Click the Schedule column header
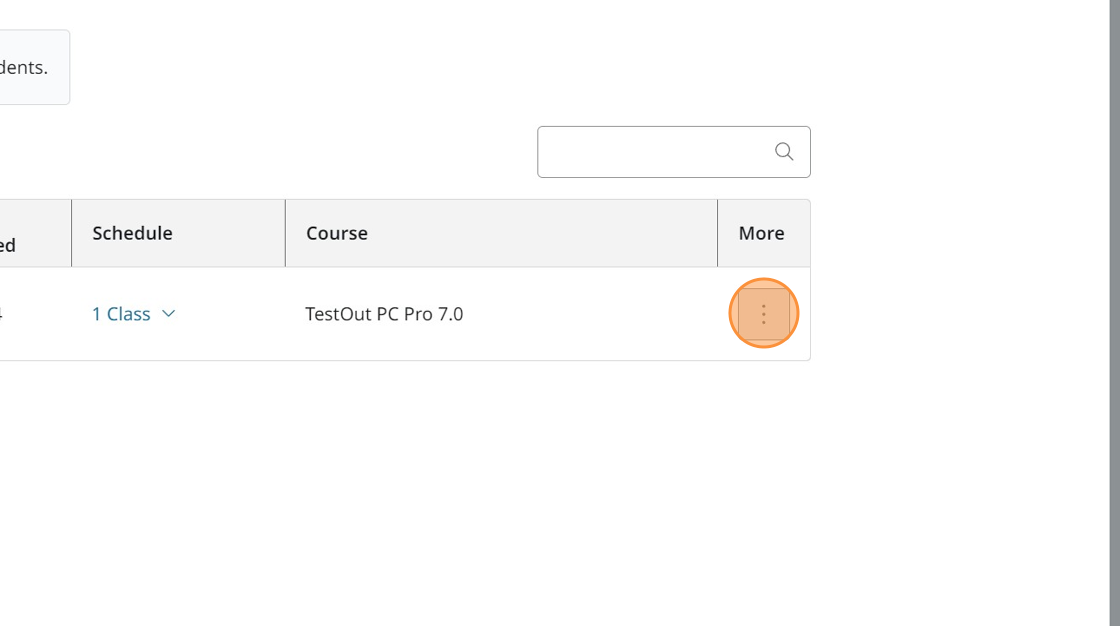The height and width of the screenshot is (626, 1120). (x=132, y=233)
